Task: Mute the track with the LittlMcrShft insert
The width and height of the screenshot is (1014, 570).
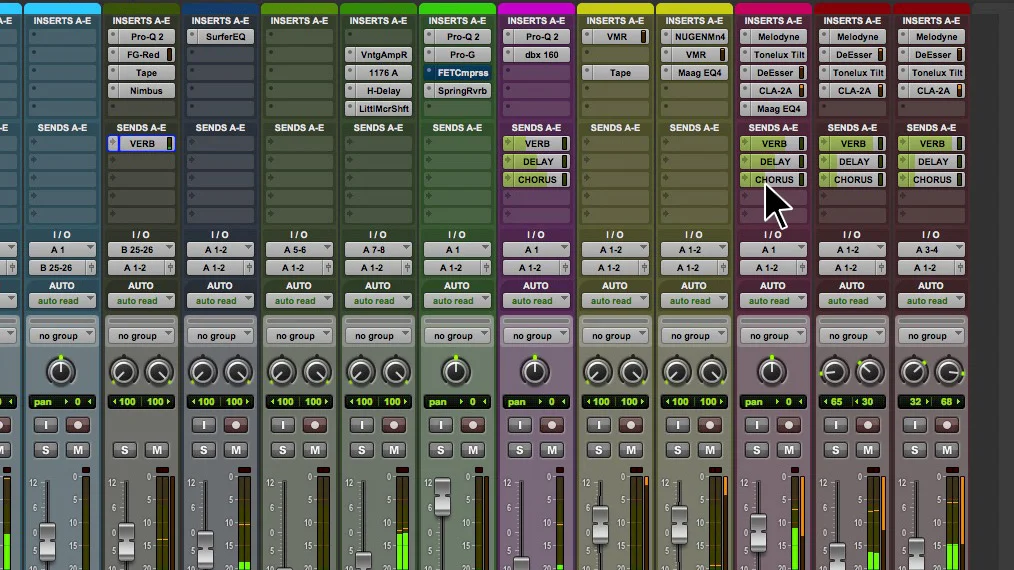Action: click(x=394, y=450)
